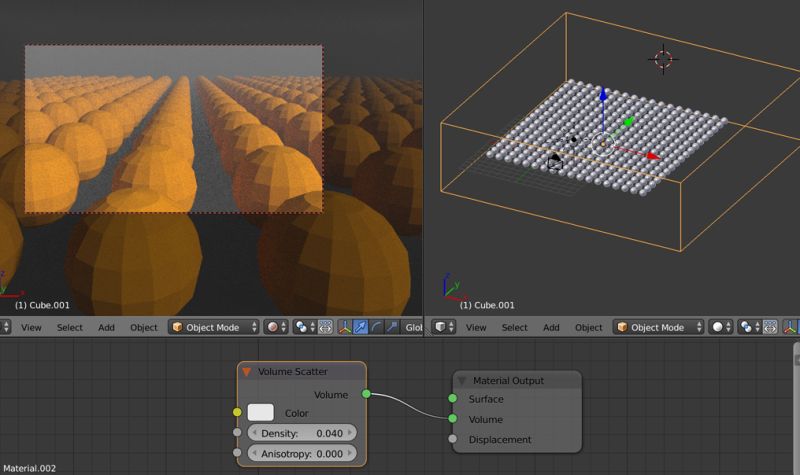Click Anisotropy input socket on Volume Scatter
800x475 pixels.
(x=237, y=453)
